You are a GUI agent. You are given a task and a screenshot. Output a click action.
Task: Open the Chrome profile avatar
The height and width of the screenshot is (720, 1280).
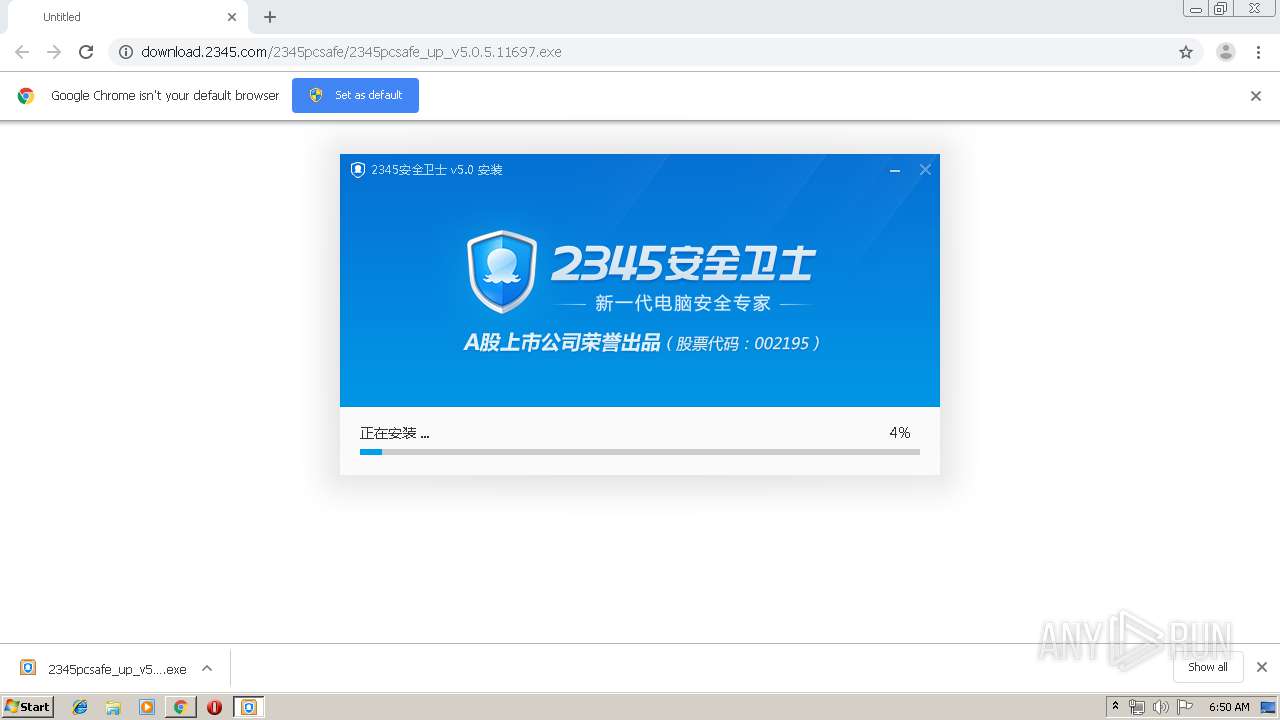pyautogui.click(x=1226, y=52)
